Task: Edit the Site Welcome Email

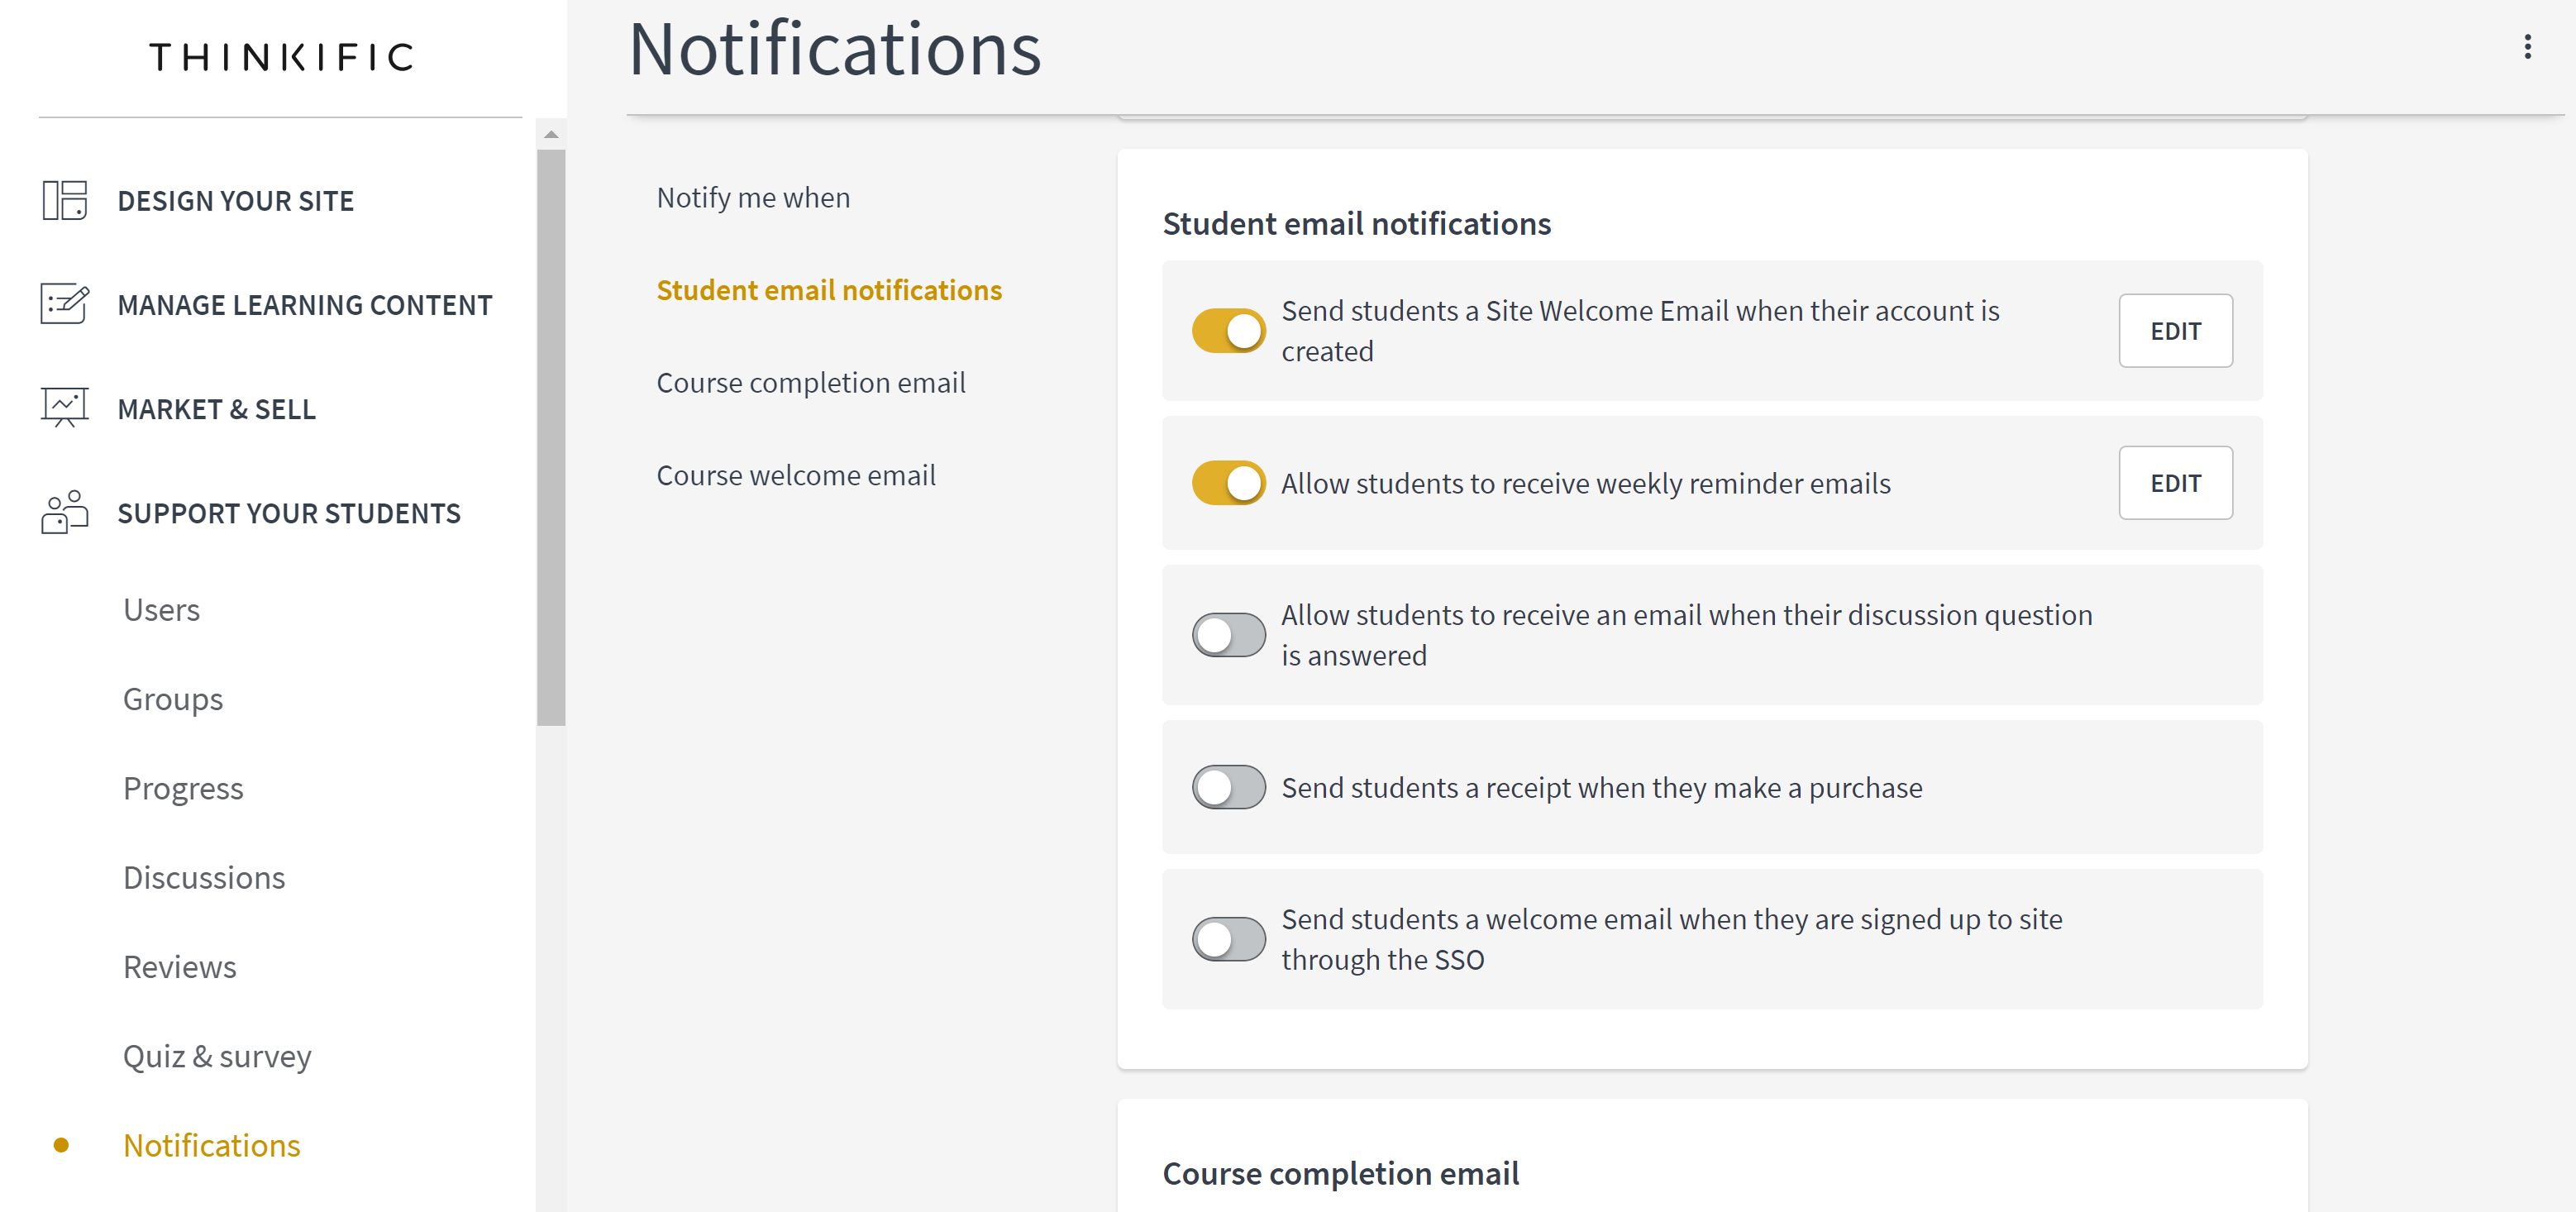Action: click(2175, 331)
